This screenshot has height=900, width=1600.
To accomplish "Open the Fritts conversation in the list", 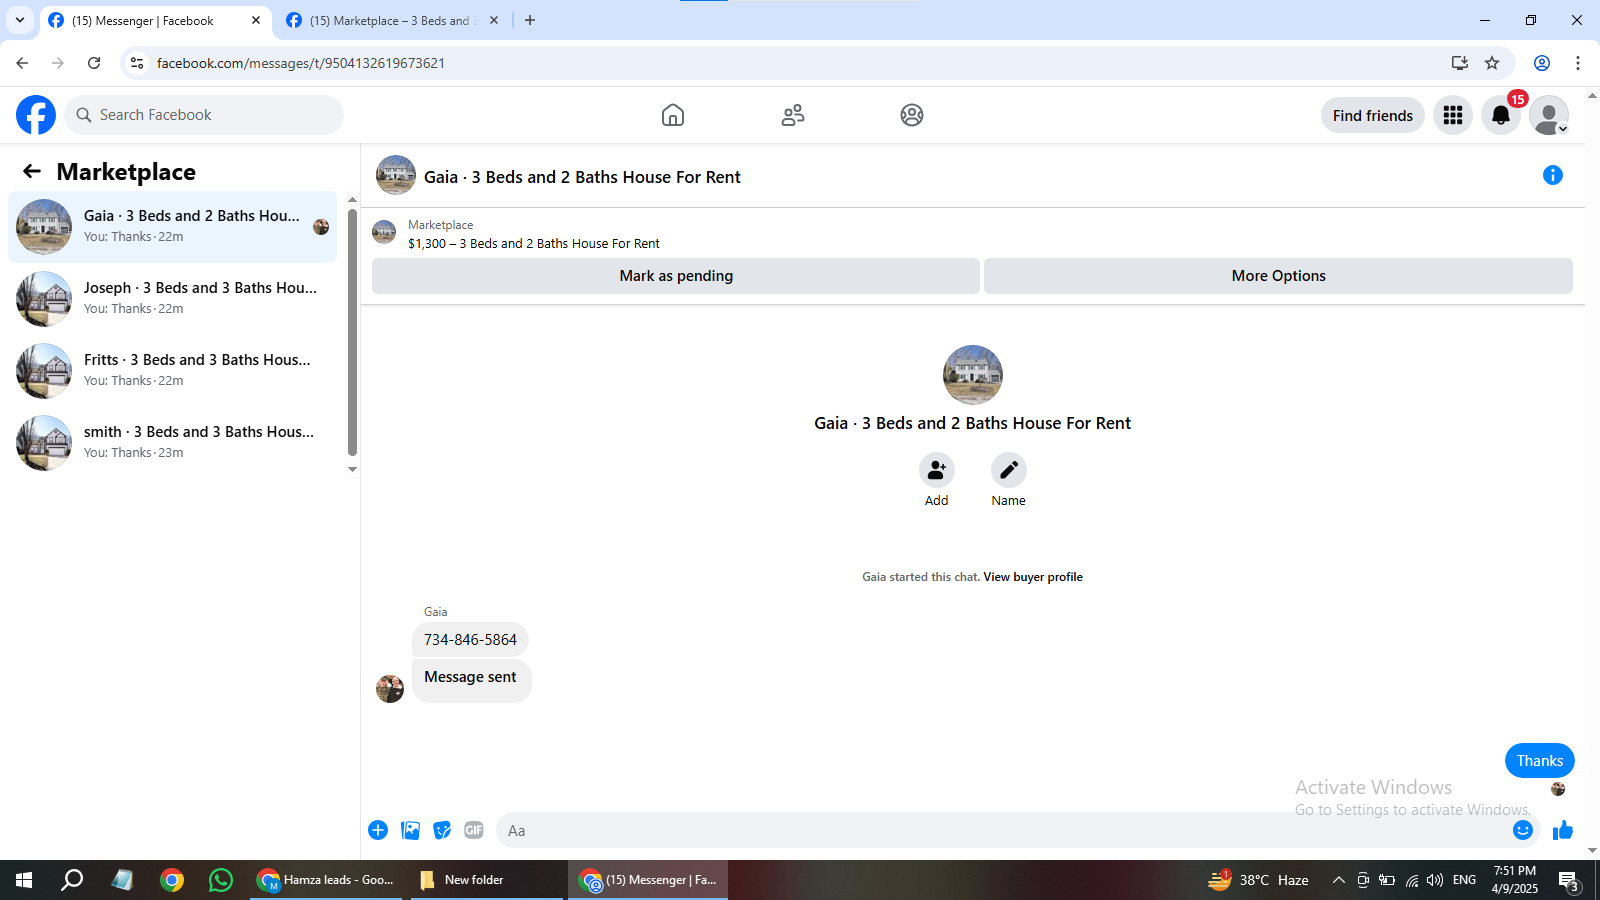I will click(x=173, y=371).
